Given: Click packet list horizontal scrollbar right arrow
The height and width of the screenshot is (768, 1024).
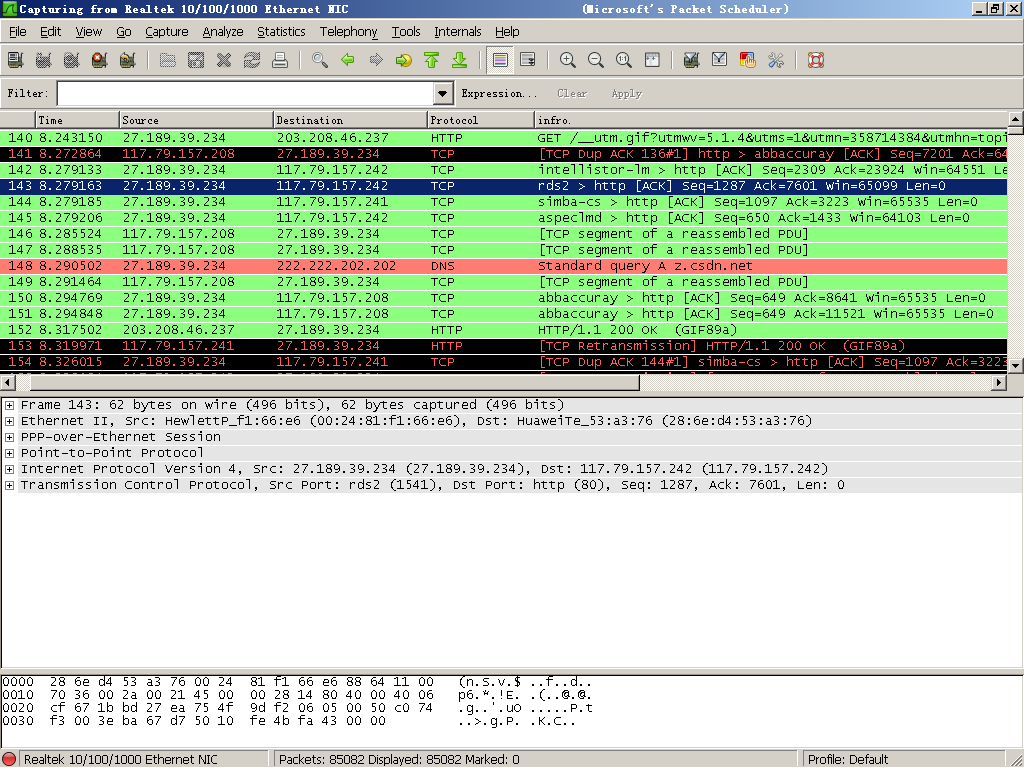Looking at the screenshot, I should 999,382.
